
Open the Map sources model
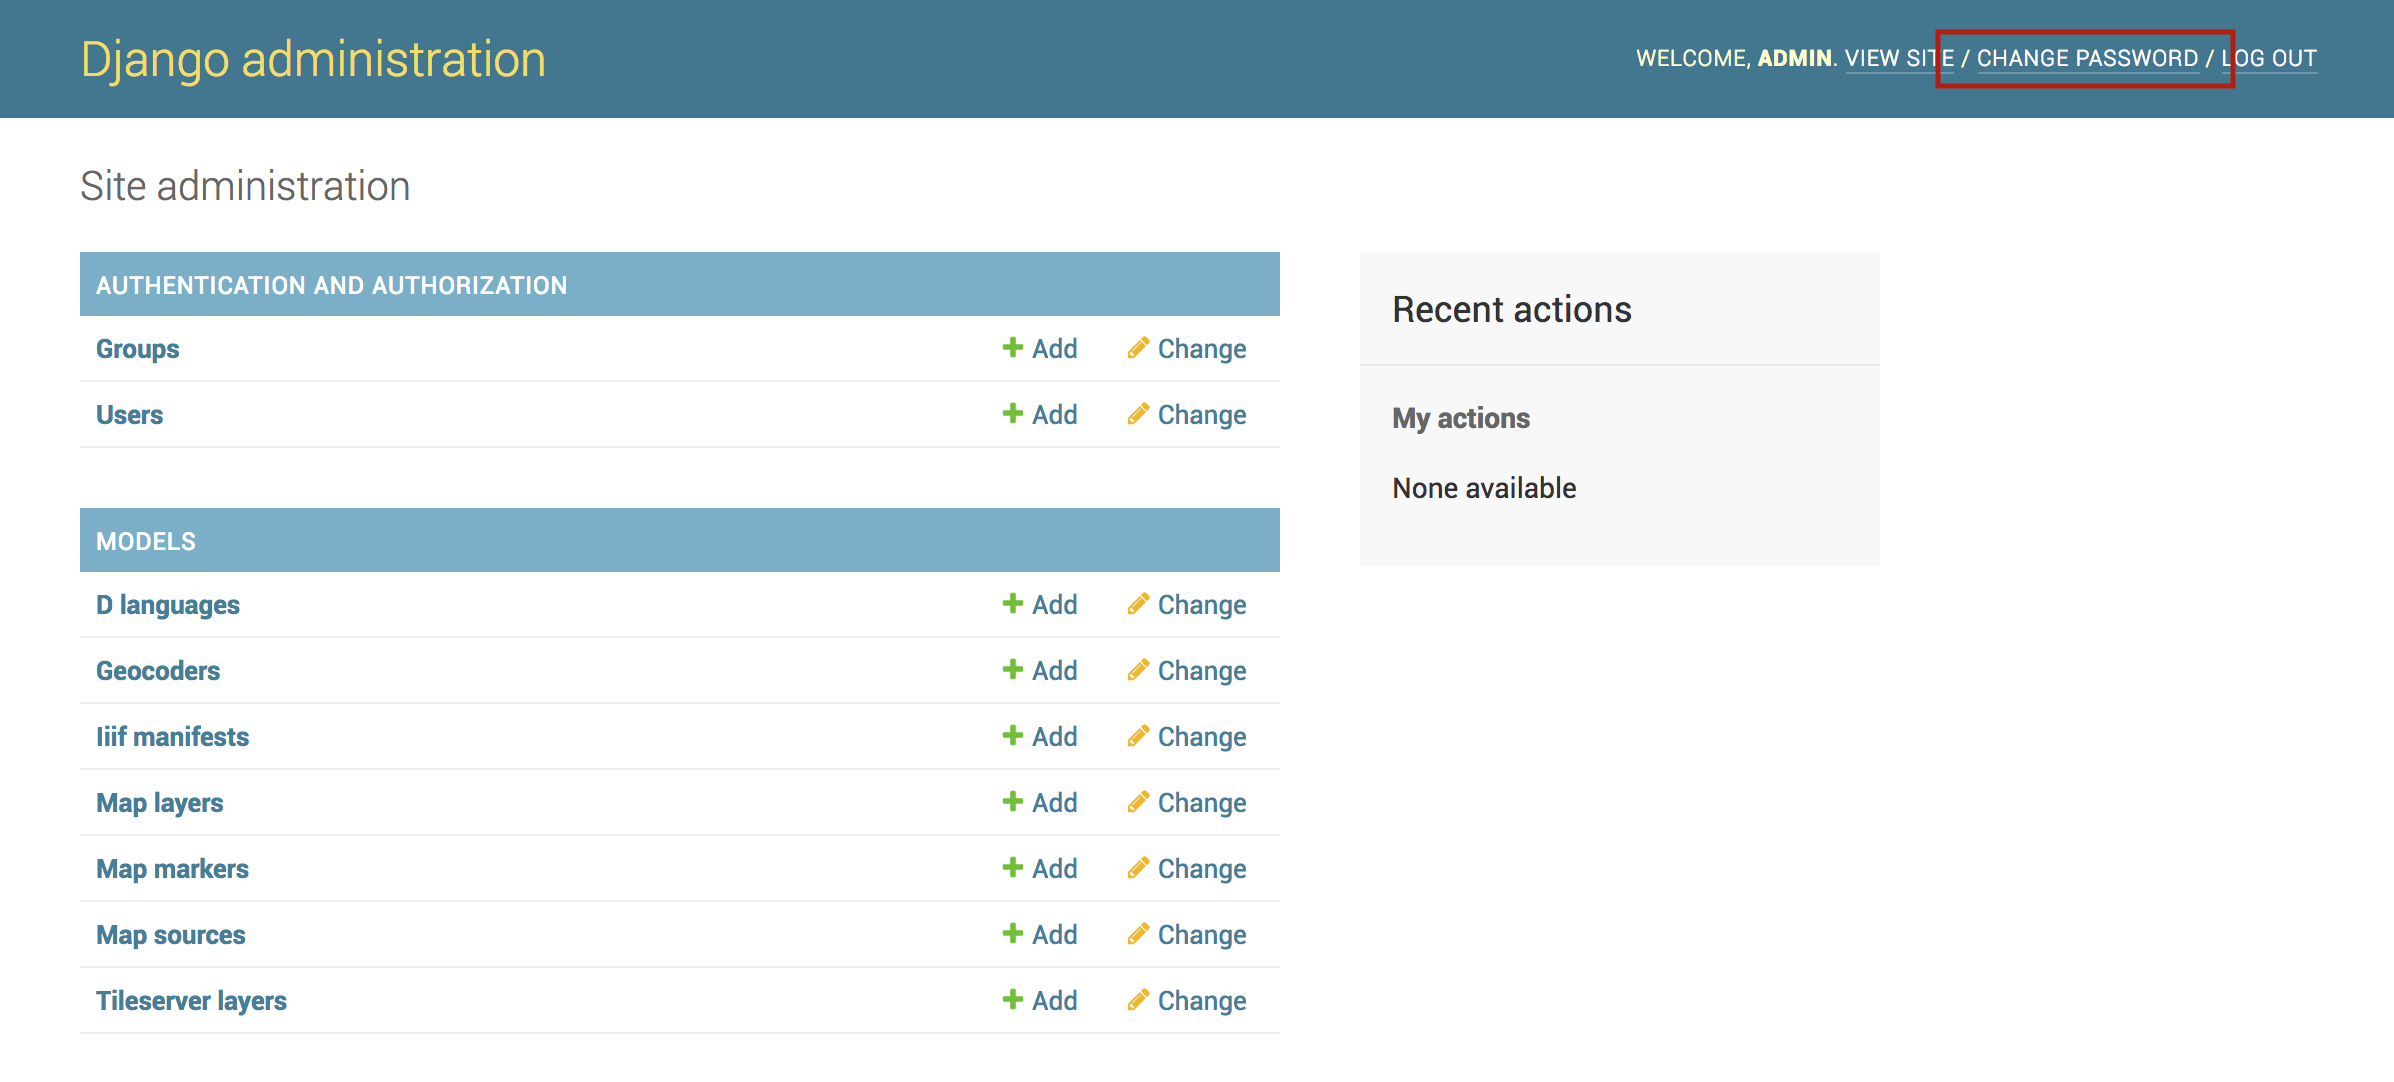(171, 935)
